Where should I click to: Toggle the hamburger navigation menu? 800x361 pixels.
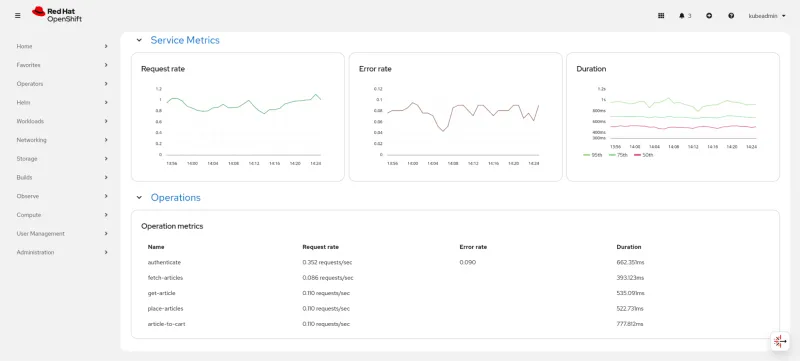(18, 16)
